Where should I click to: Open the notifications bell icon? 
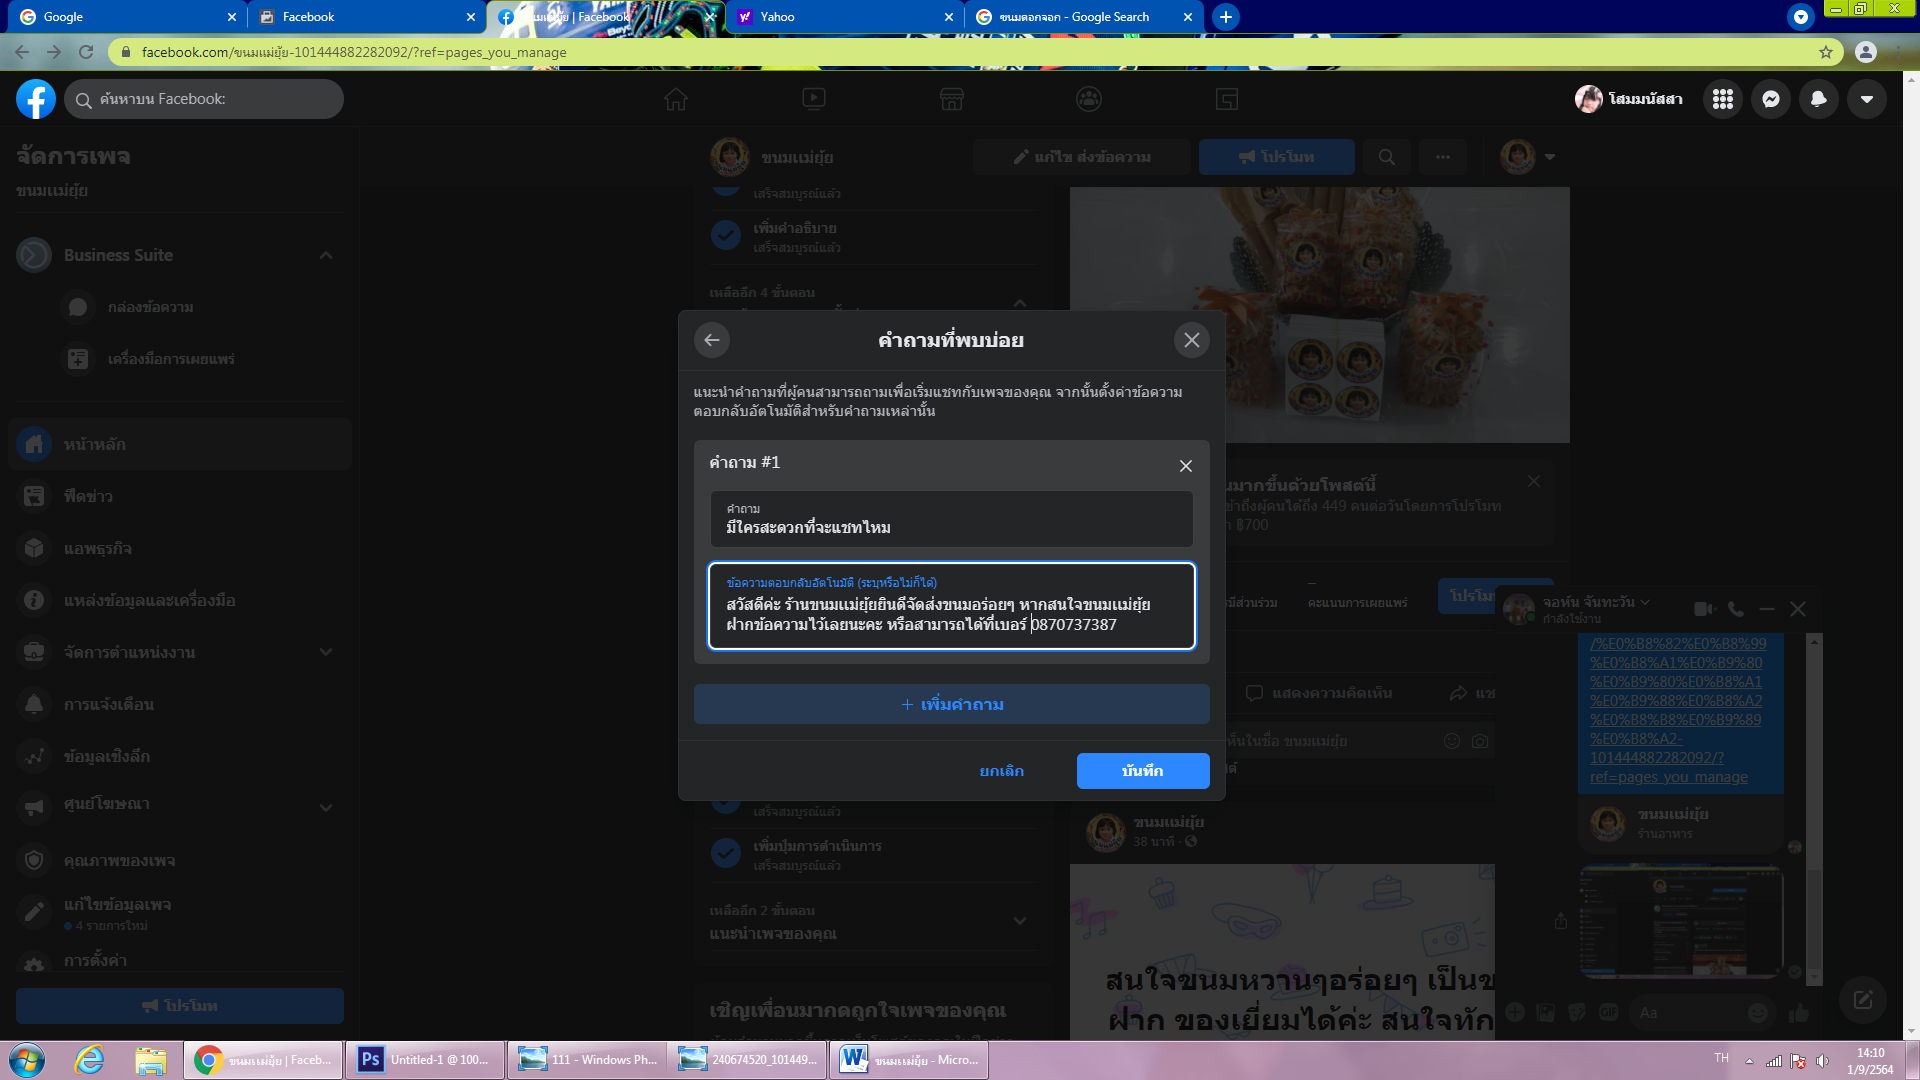[x=1818, y=99]
